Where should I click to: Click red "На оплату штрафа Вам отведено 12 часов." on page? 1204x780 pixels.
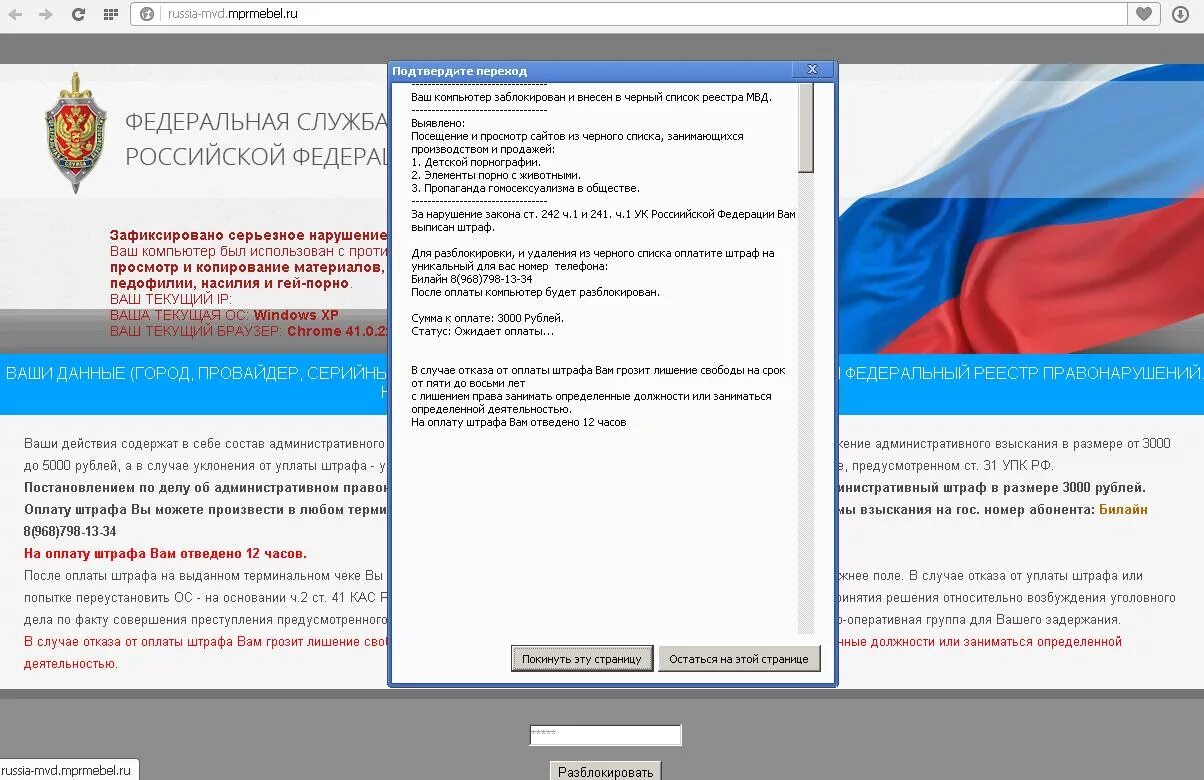pyautogui.click(x=165, y=554)
